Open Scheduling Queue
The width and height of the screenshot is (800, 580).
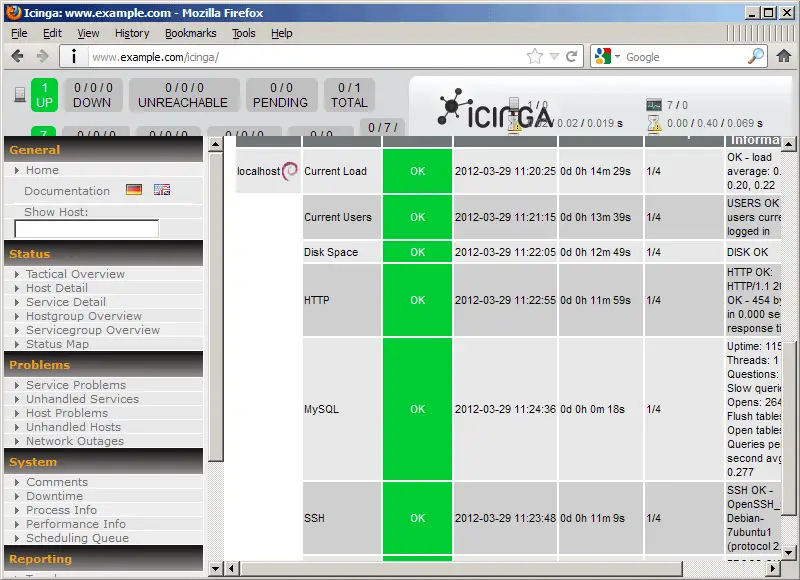click(77, 538)
